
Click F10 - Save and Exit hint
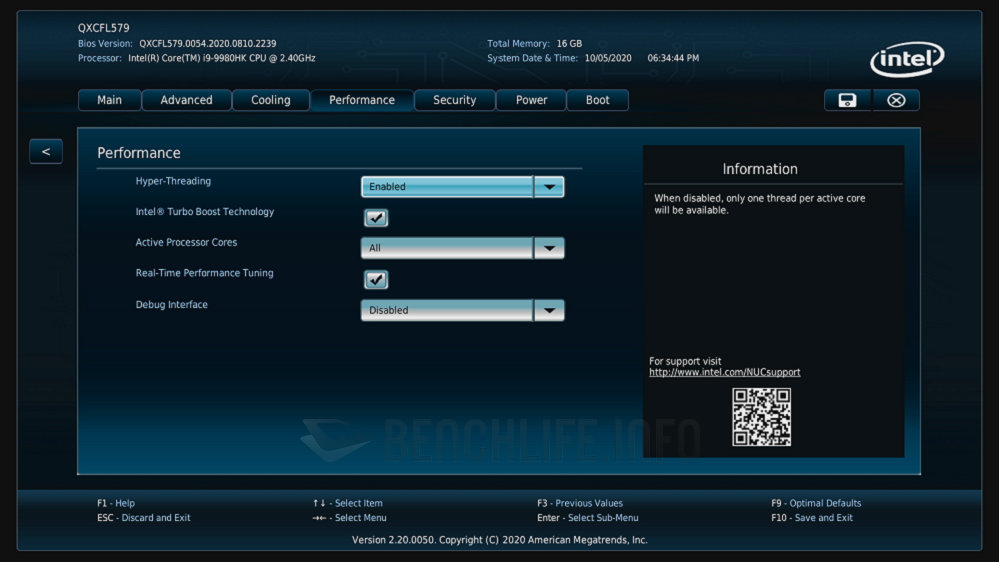click(x=811, y=518)
